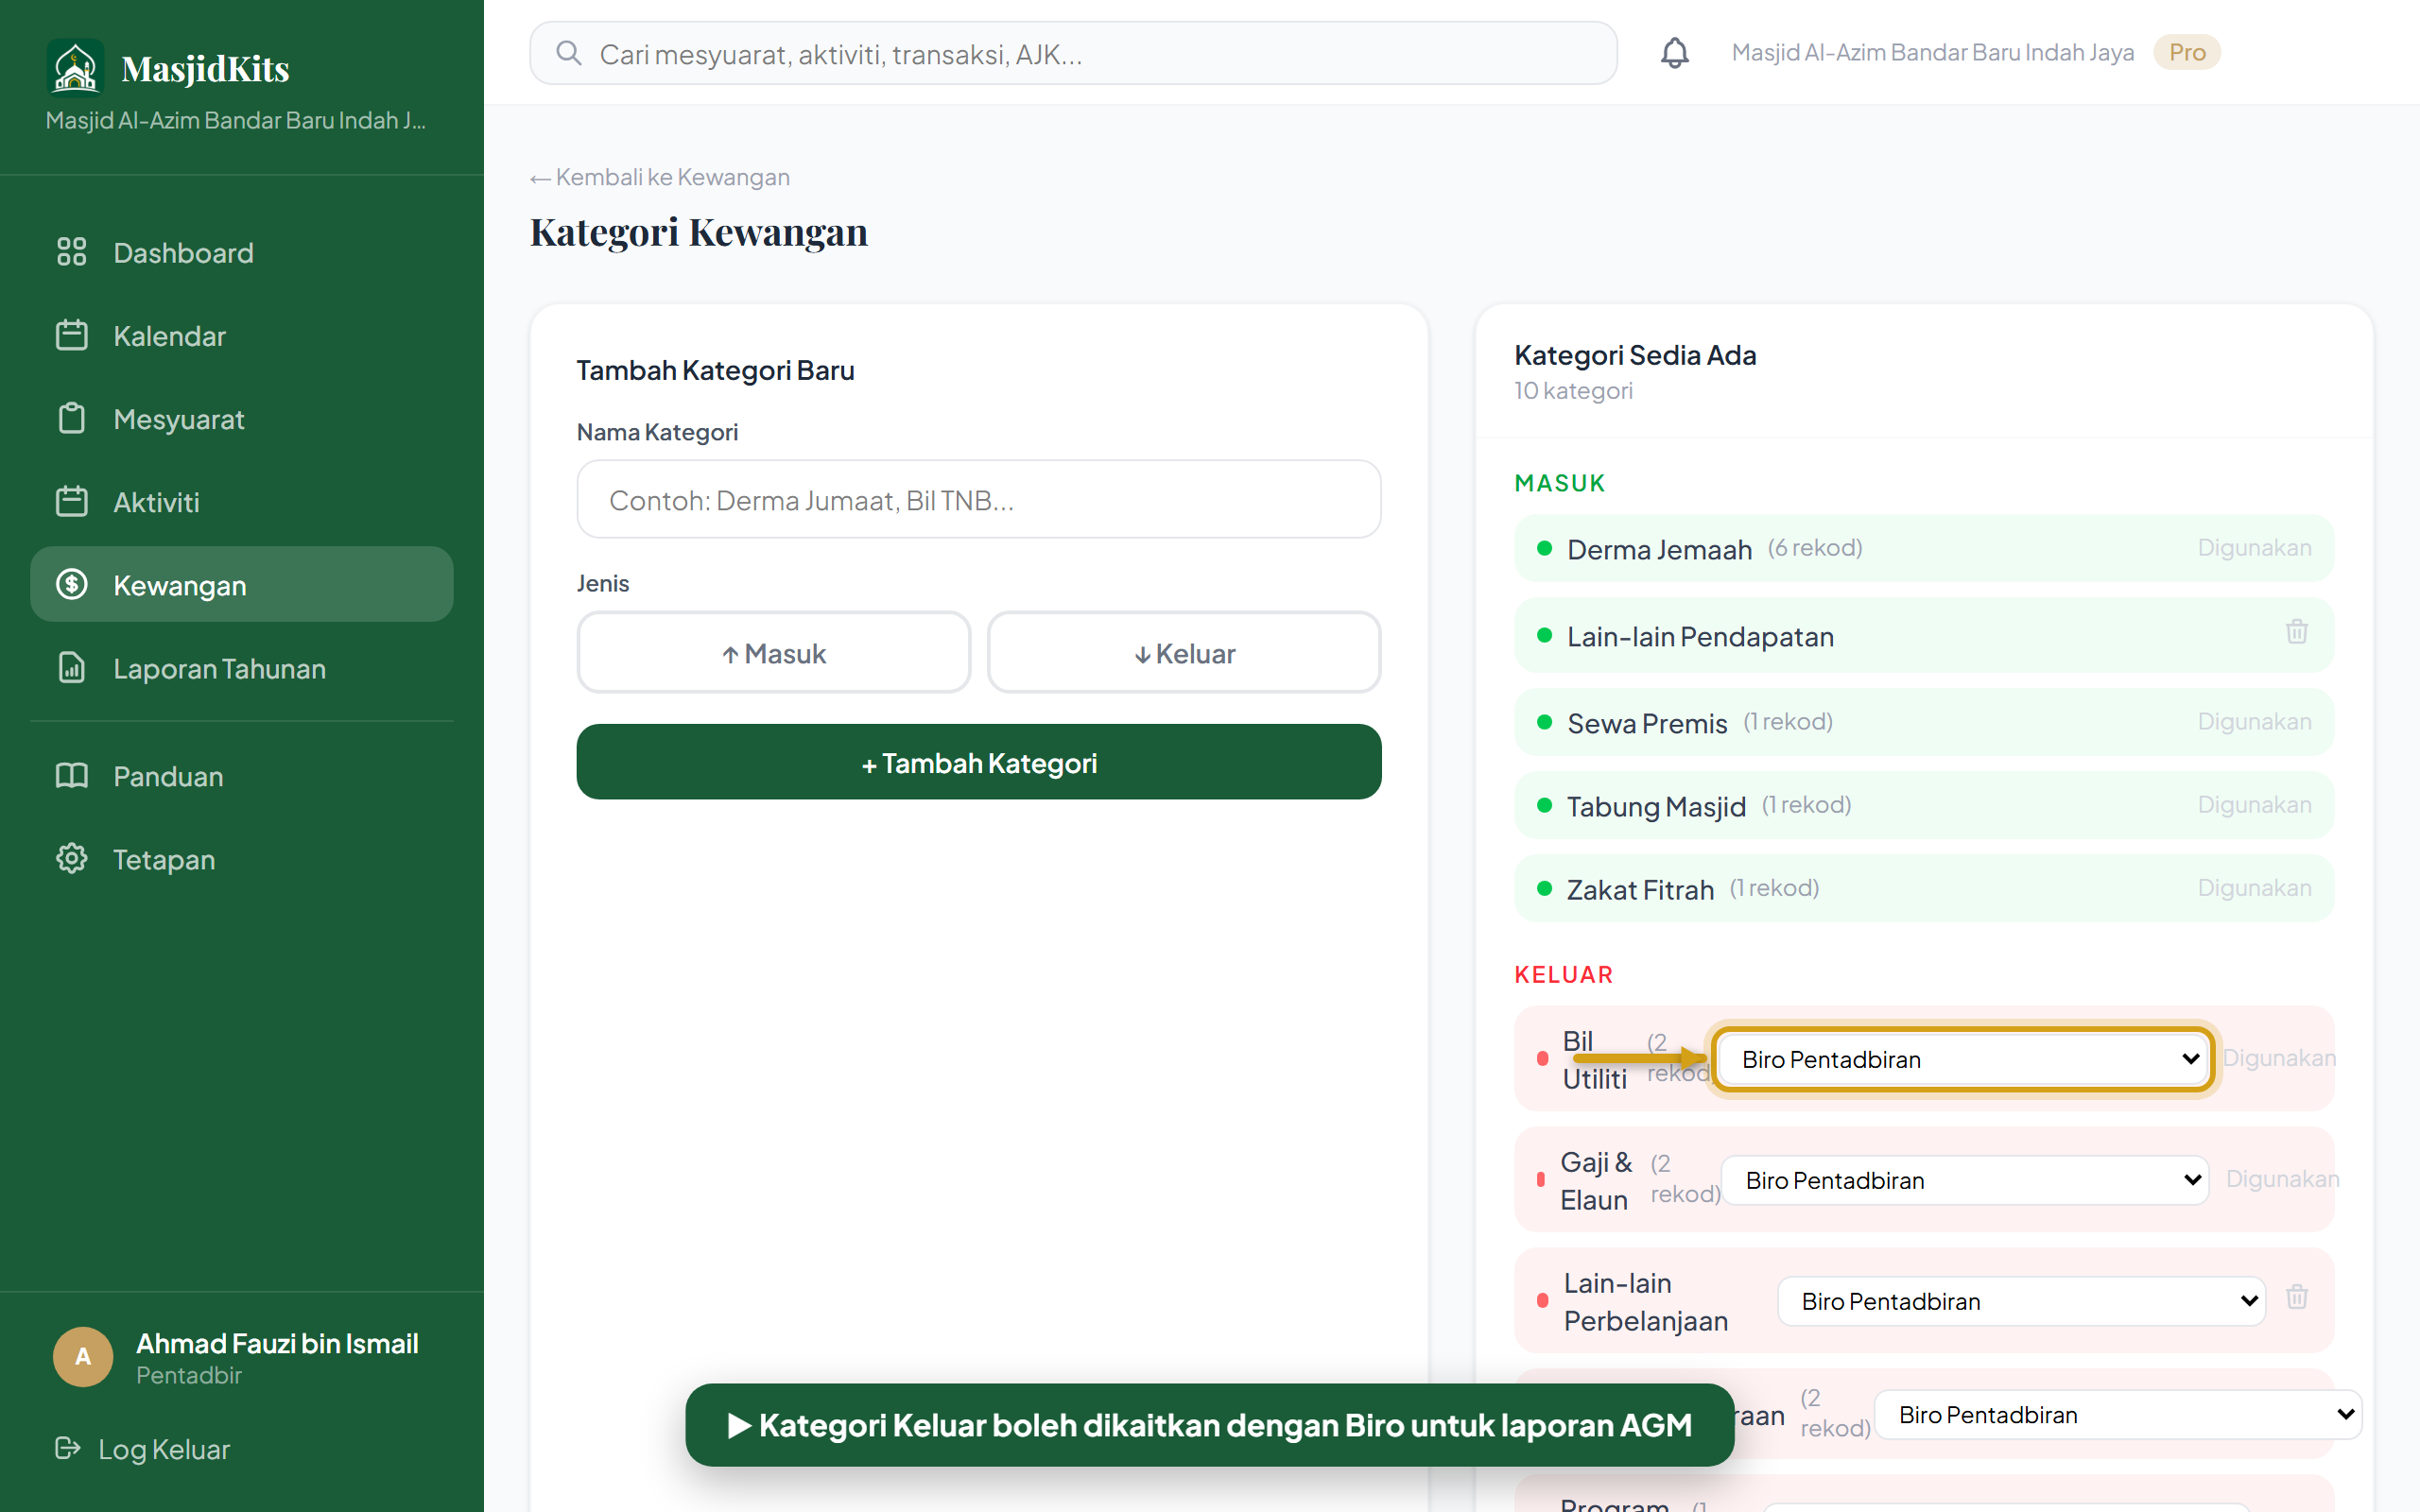Click Log Keluar to sign out
The width and height of the screenshot is (2420, 1512).
click(x=143, y=1448)
